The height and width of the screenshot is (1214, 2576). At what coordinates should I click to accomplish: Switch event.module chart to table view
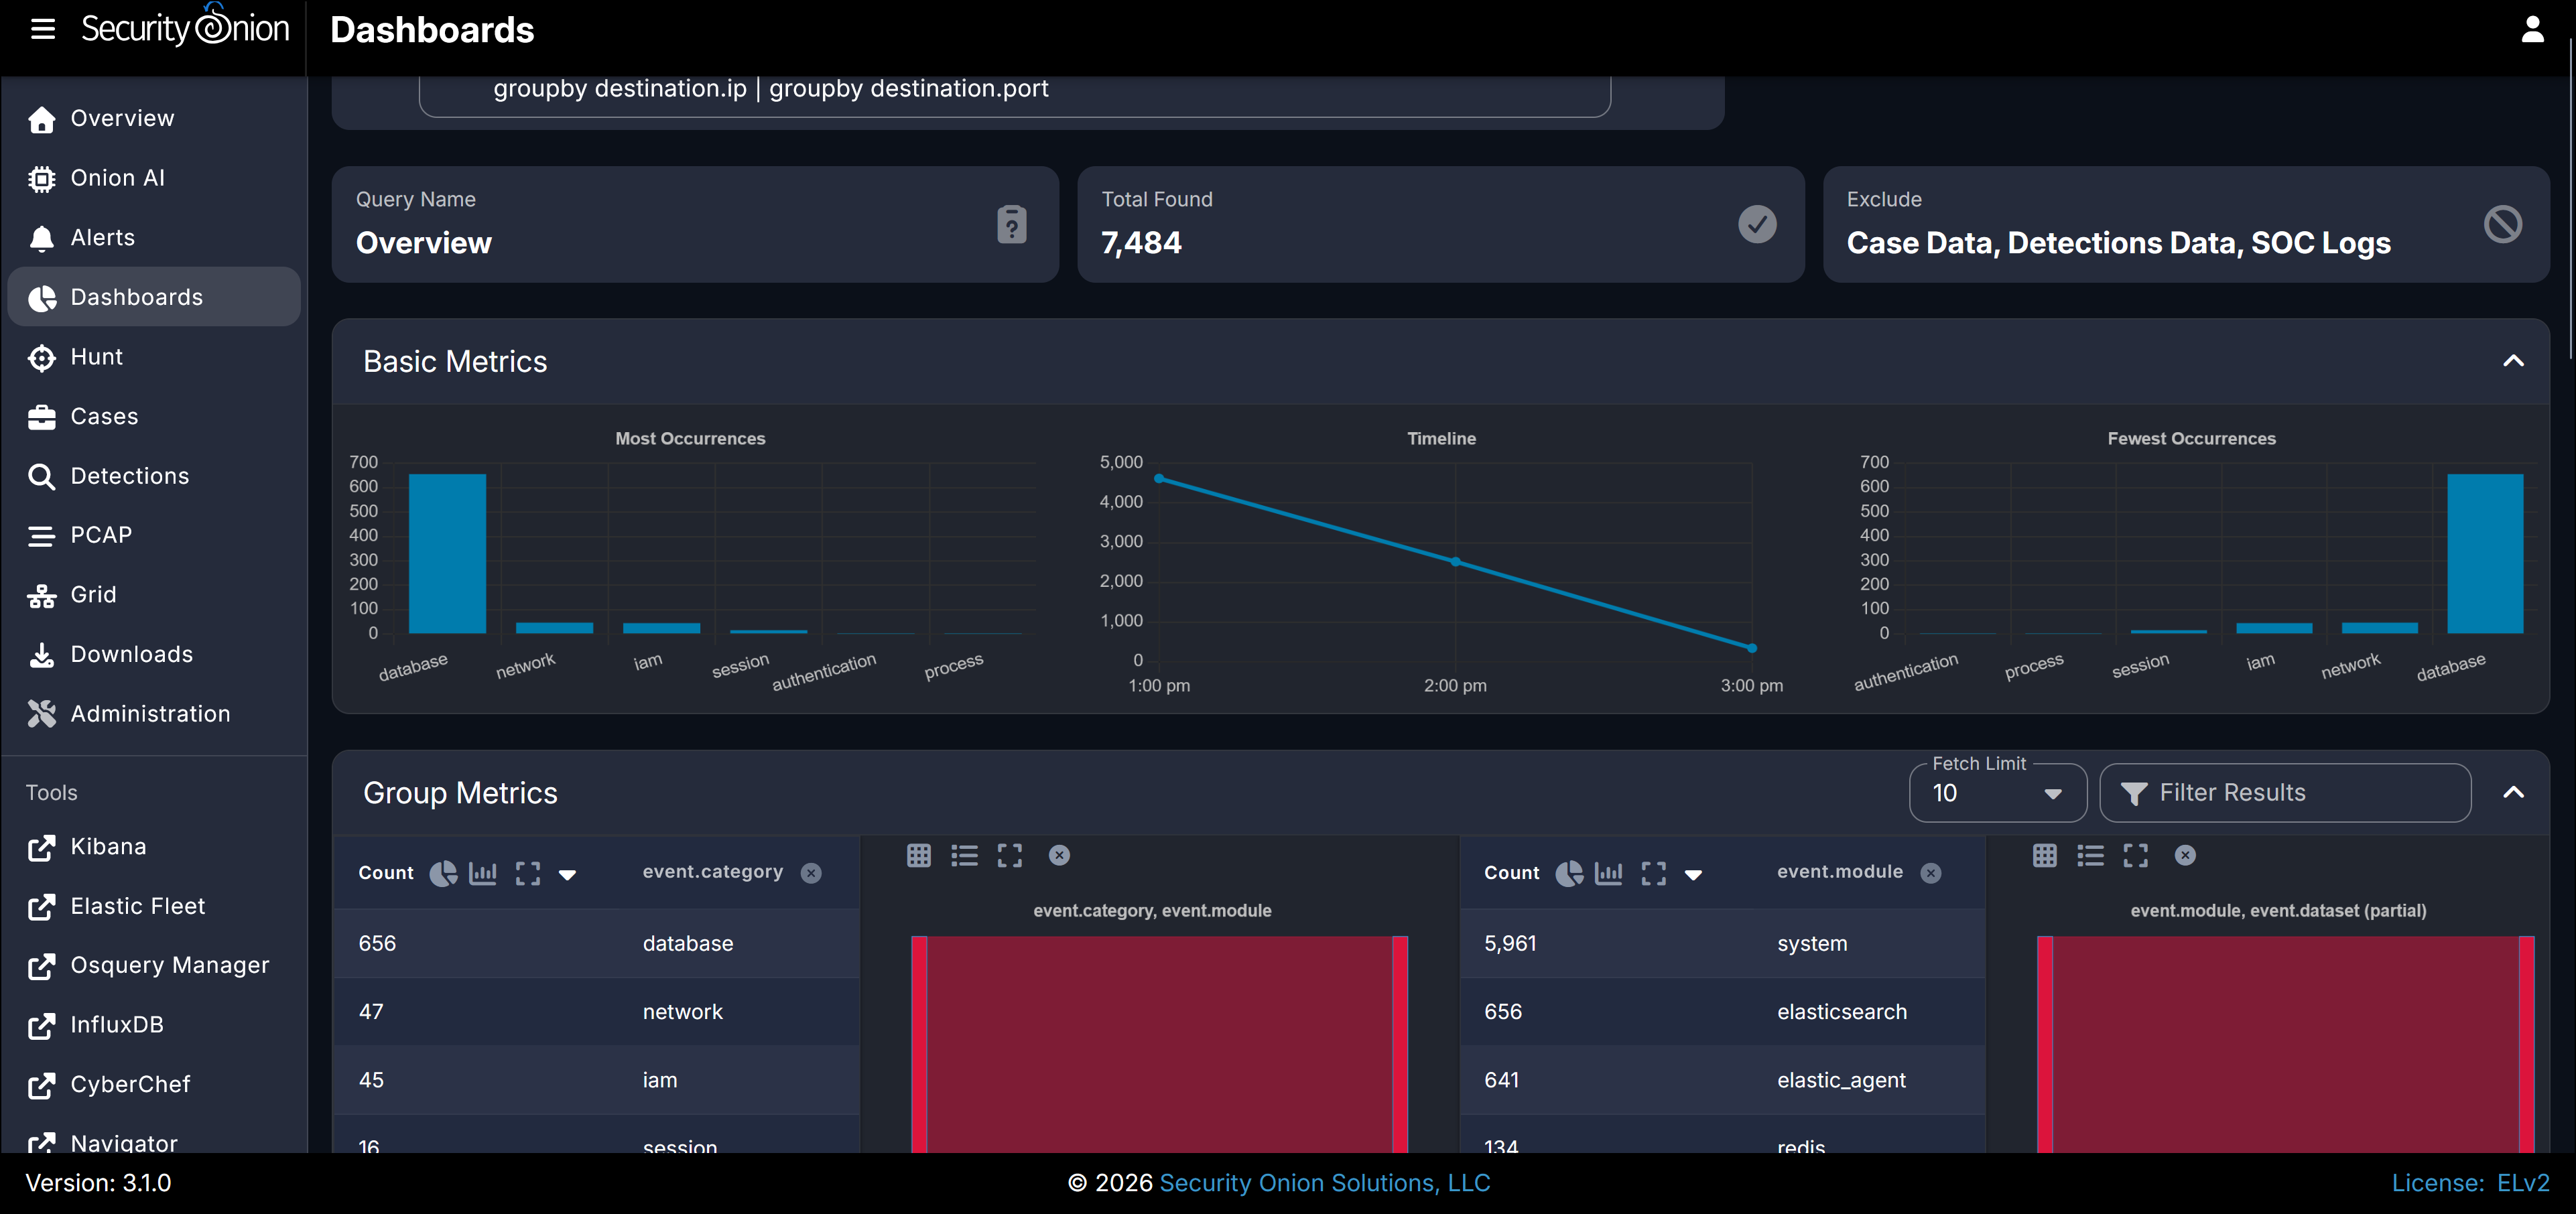2045,855
